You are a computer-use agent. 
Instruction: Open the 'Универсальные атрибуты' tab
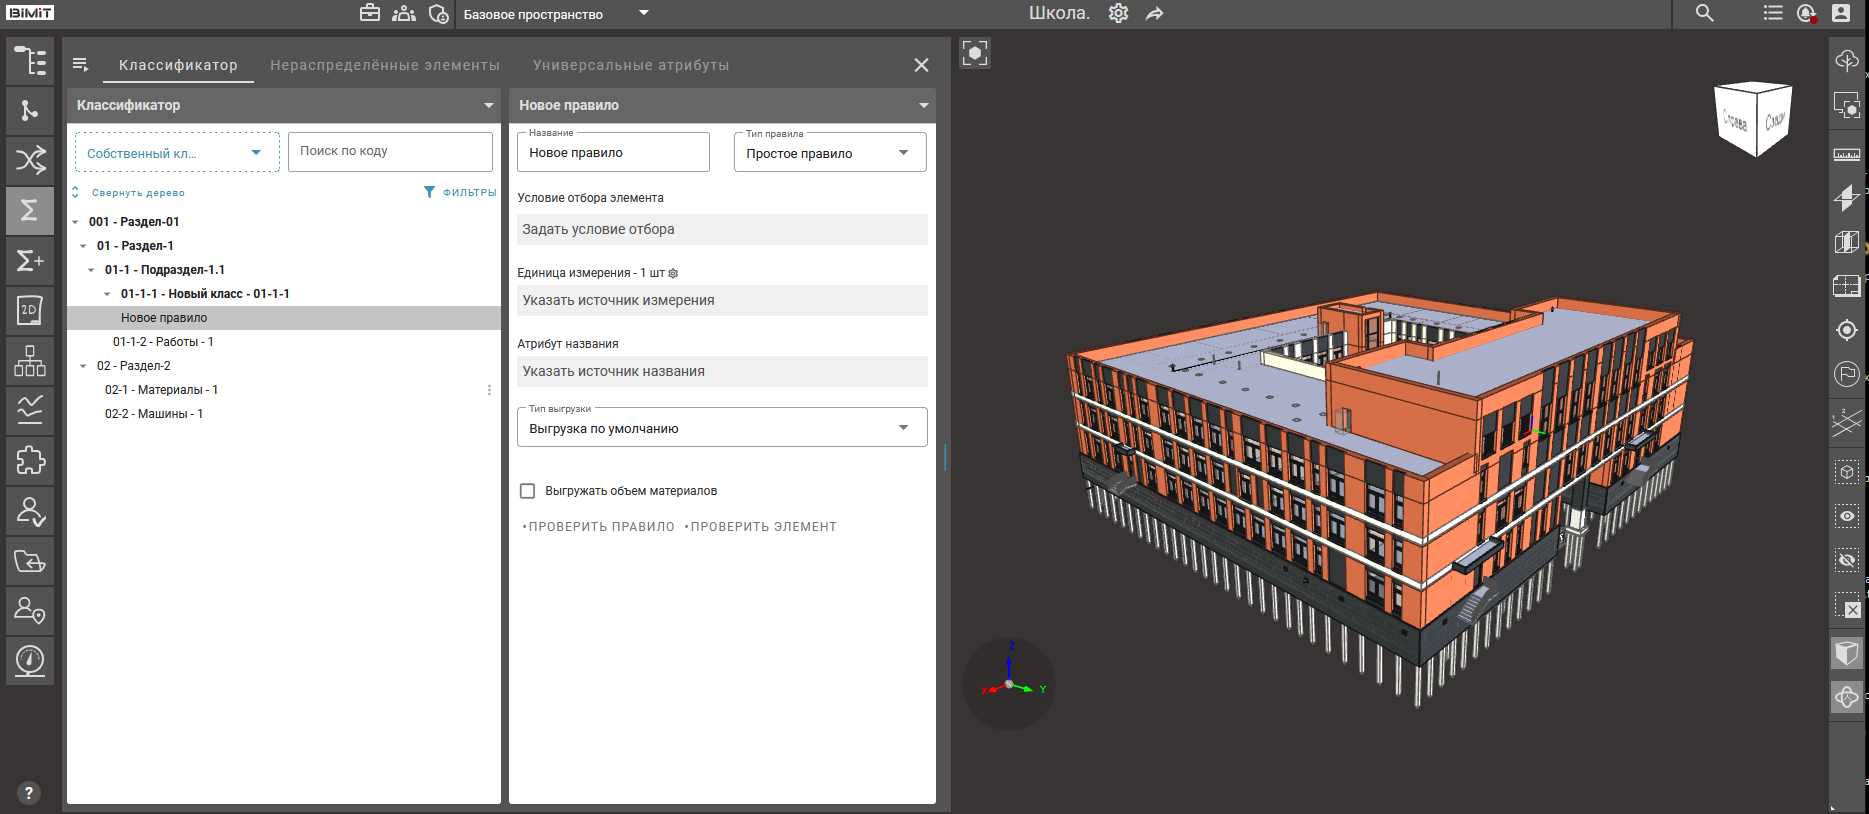tap(630, 65)
